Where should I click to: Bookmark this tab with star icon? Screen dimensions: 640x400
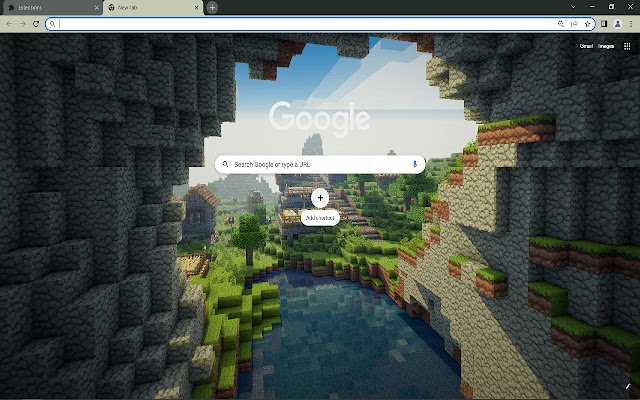[587, 24]
